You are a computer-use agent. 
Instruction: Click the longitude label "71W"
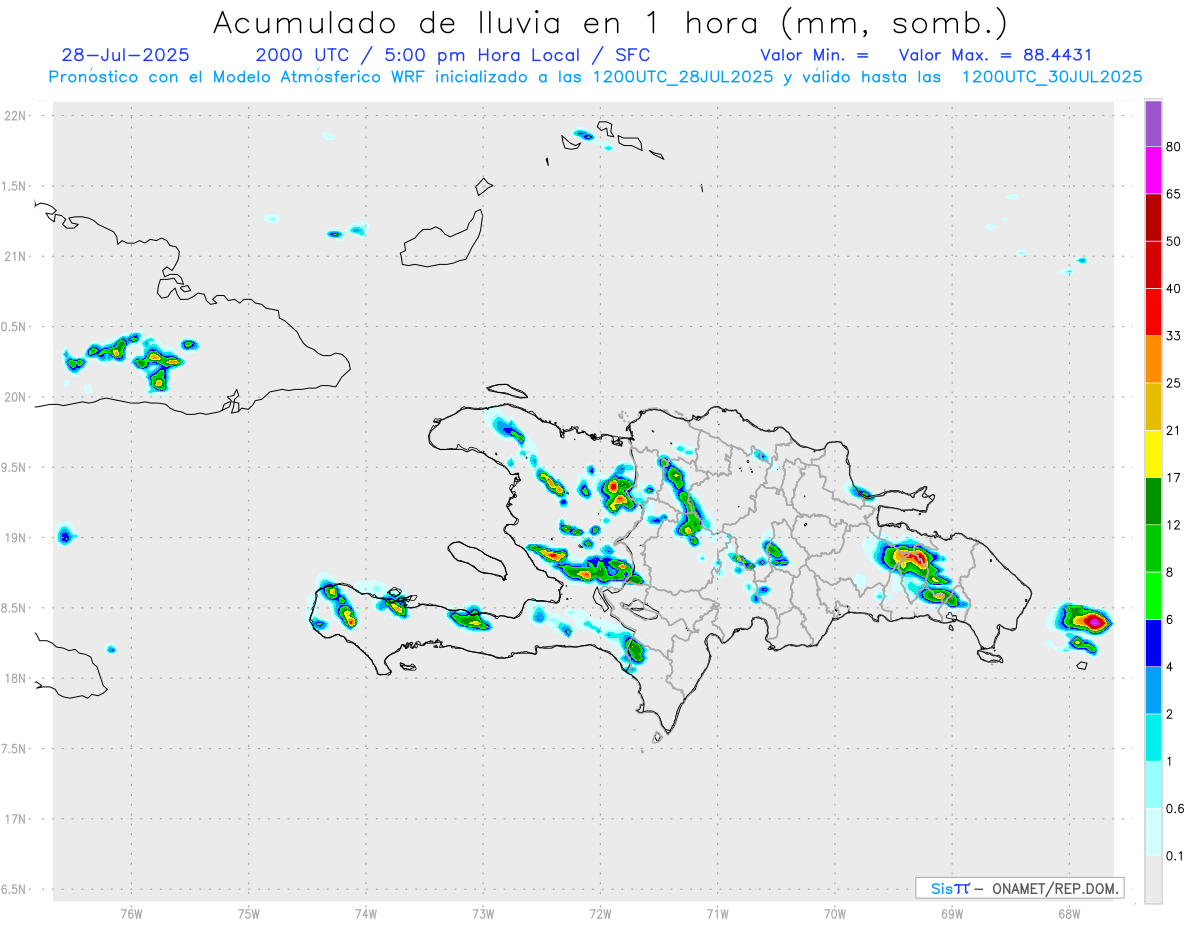click(717, 914)
